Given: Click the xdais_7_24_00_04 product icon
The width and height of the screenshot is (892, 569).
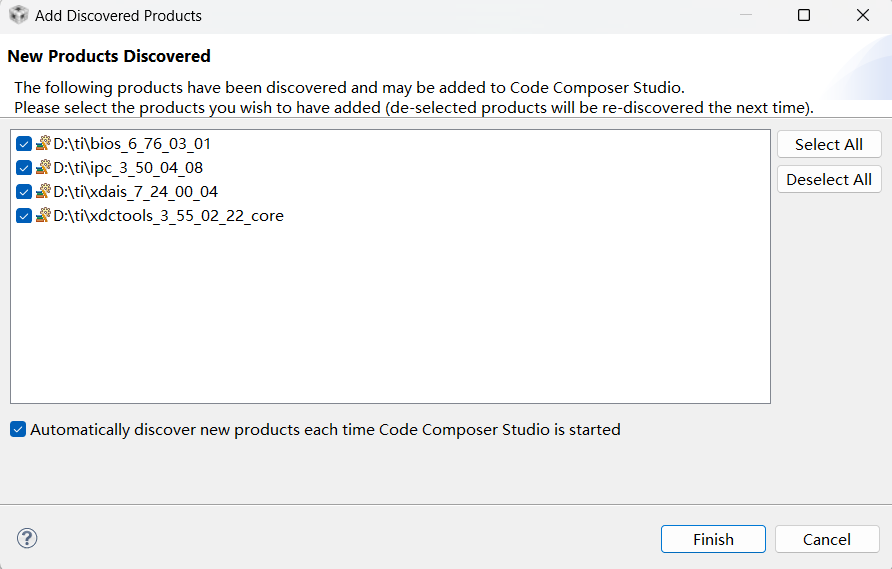Looking at the screenshot, I should coord(43,191).
